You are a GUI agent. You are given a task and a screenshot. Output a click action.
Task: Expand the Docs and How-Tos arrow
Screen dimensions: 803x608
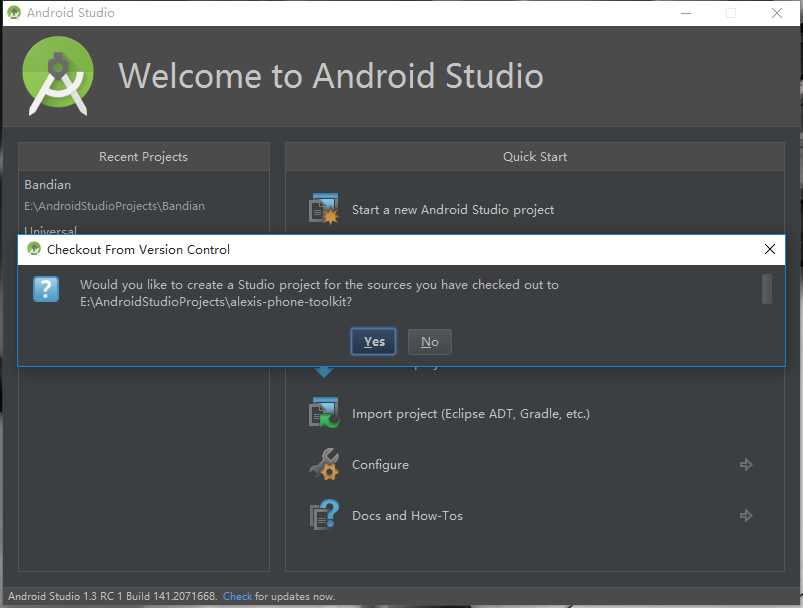[x=746, y=515]
